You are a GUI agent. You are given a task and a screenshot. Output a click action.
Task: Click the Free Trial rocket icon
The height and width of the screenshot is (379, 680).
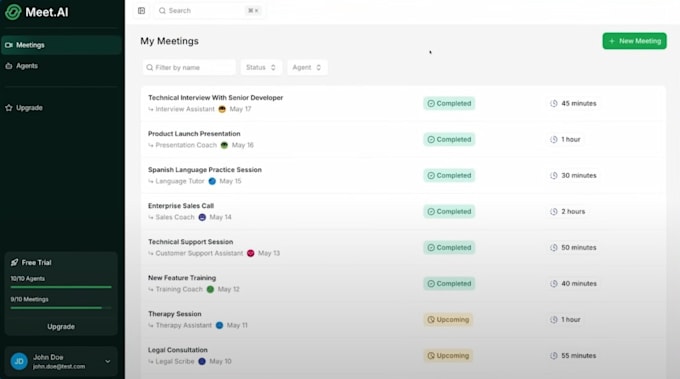[x=14, y=262]
